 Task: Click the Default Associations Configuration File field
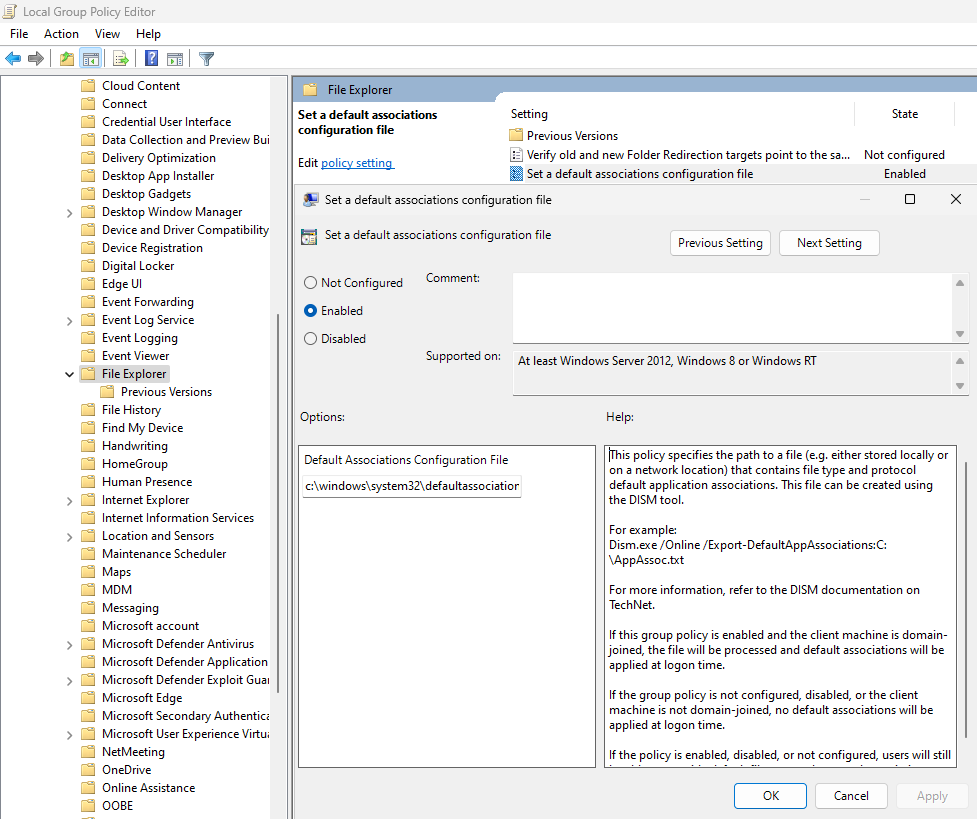(x=412, y=486)
